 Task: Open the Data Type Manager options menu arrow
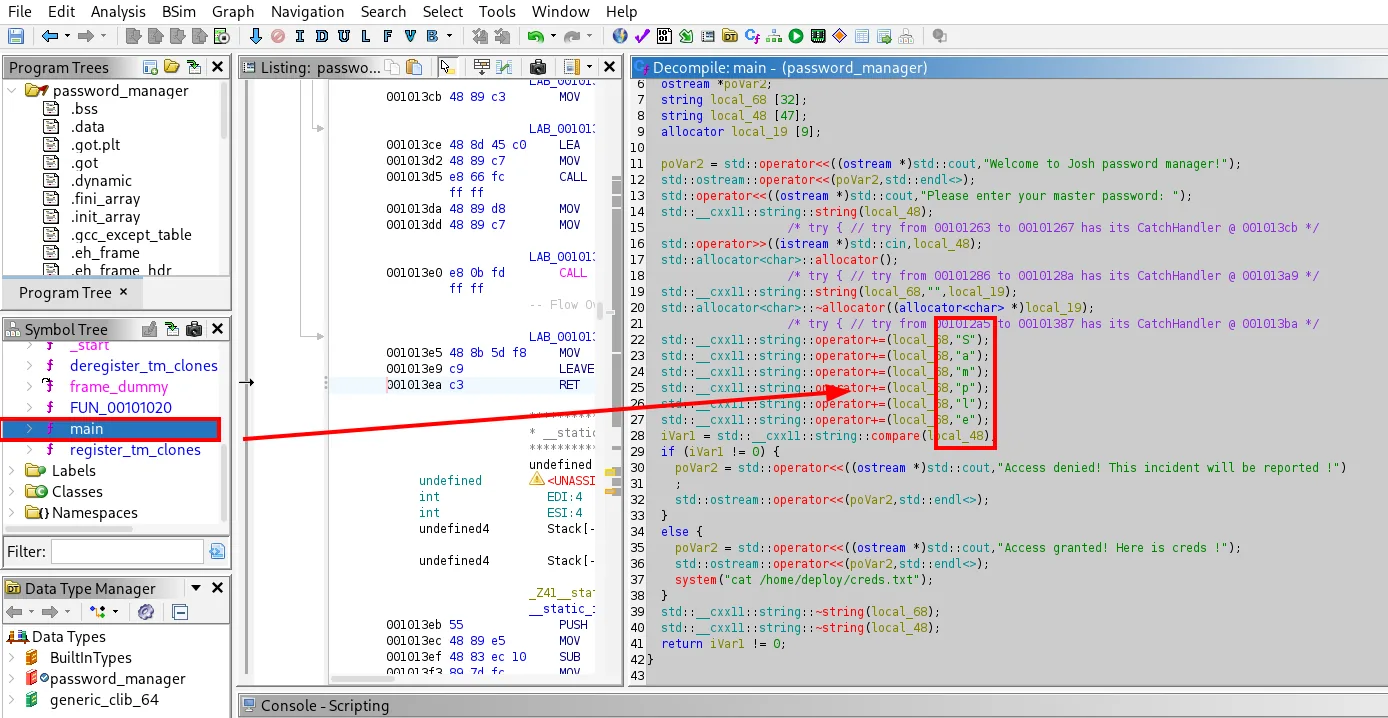point(196,588)
